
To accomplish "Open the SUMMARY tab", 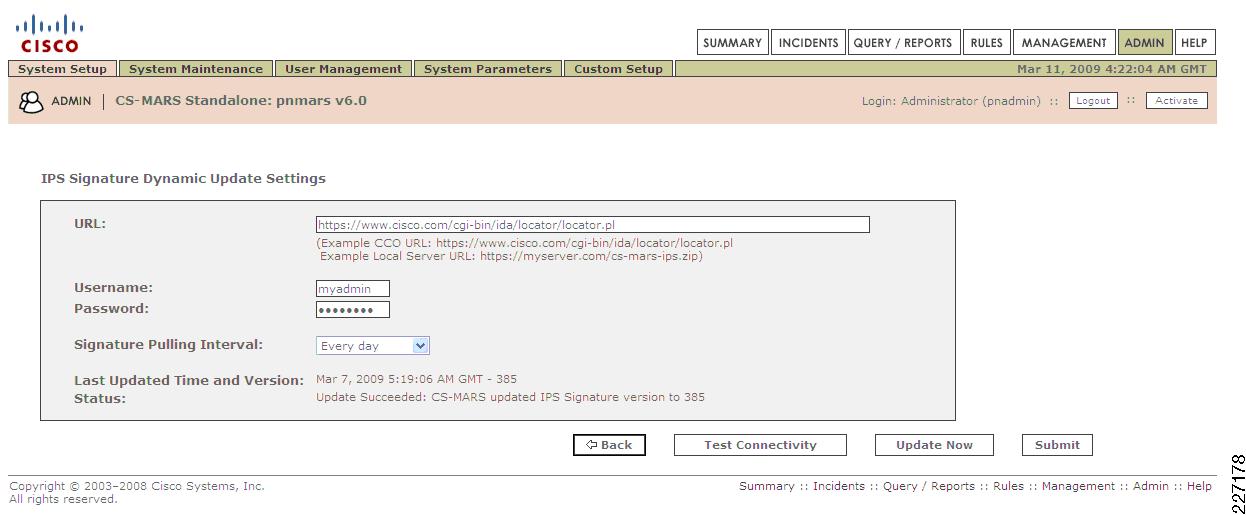I will pyautogui.click(x=733, y=43).
